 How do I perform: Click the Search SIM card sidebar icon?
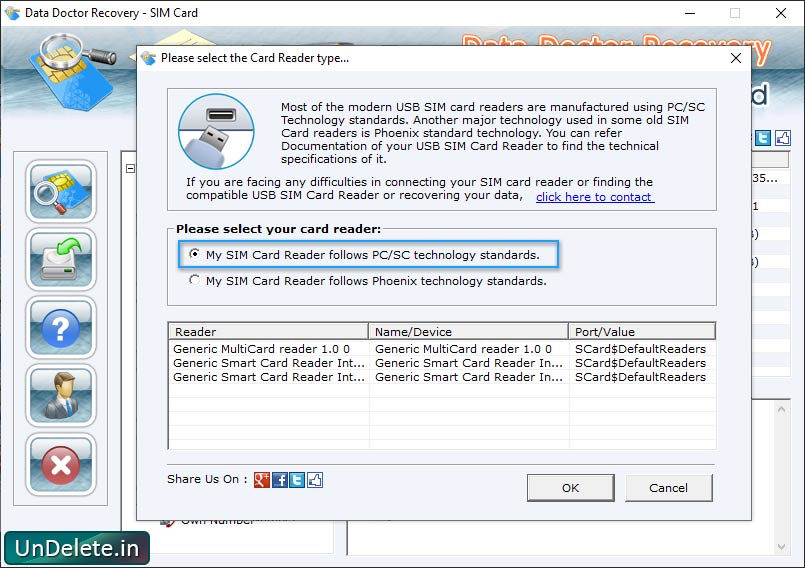(61, 191)
